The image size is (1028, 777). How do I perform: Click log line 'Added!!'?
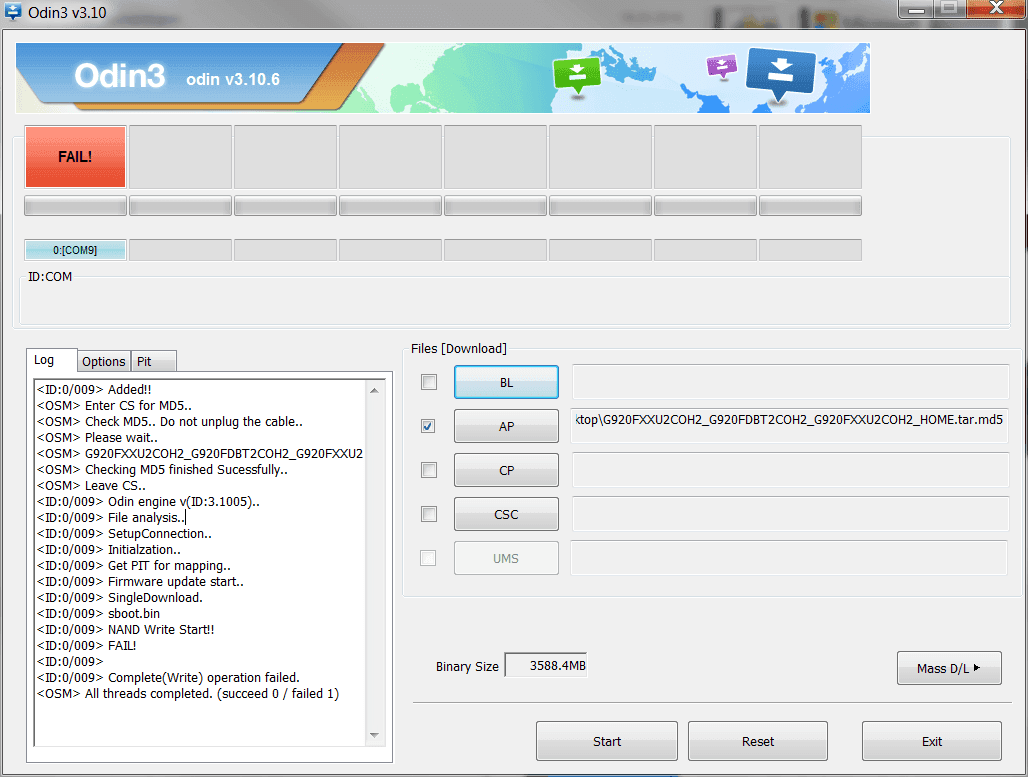coord(94,389)
